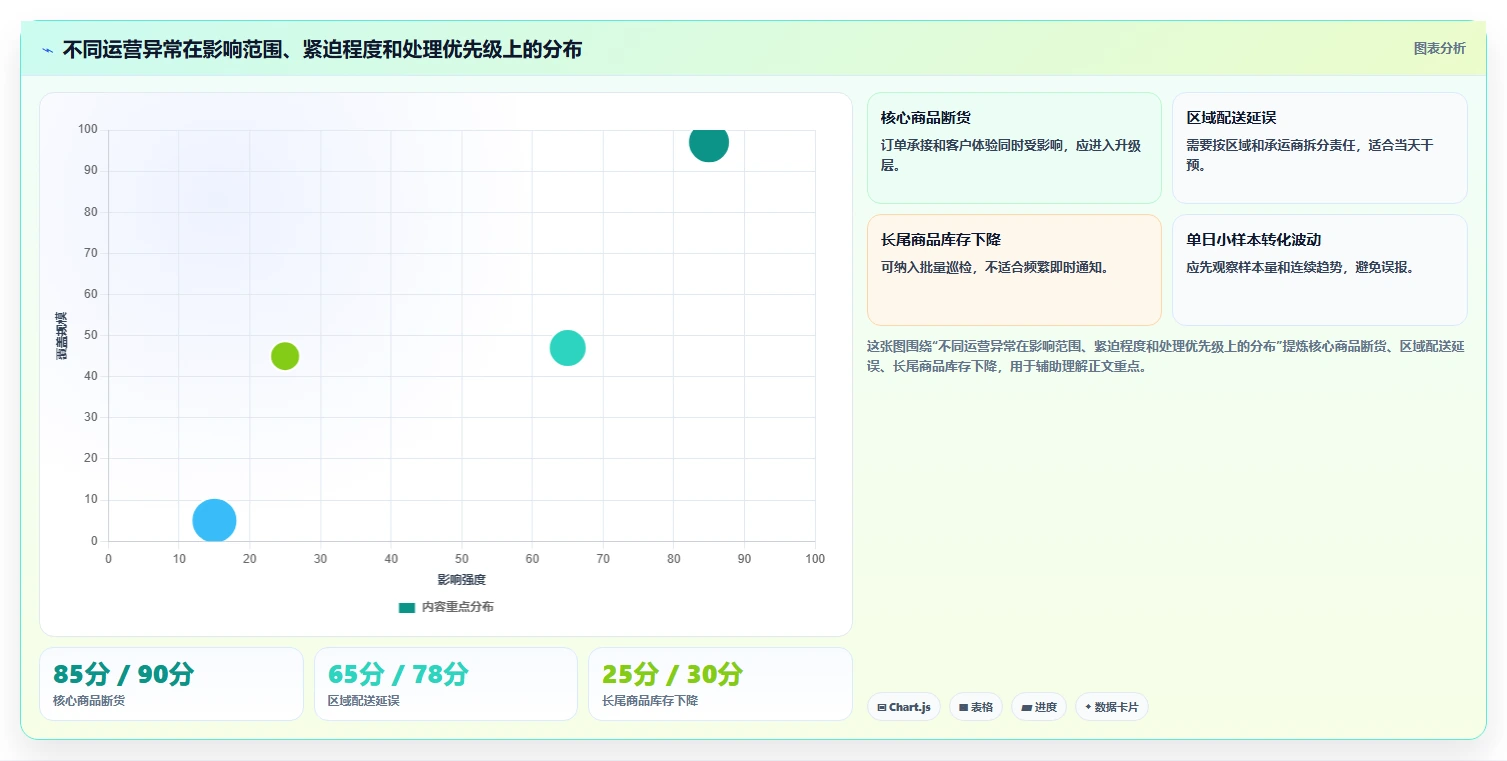Click the description 应先观察样本量和连续趋势

tap(1301, 267)
